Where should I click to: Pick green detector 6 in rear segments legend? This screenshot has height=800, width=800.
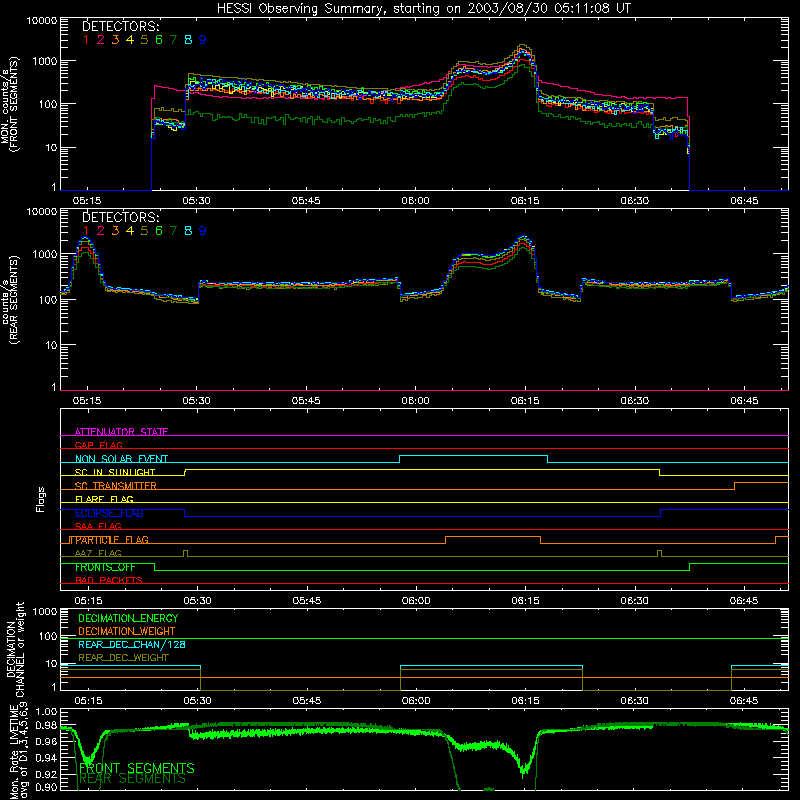tap(159, 231)
